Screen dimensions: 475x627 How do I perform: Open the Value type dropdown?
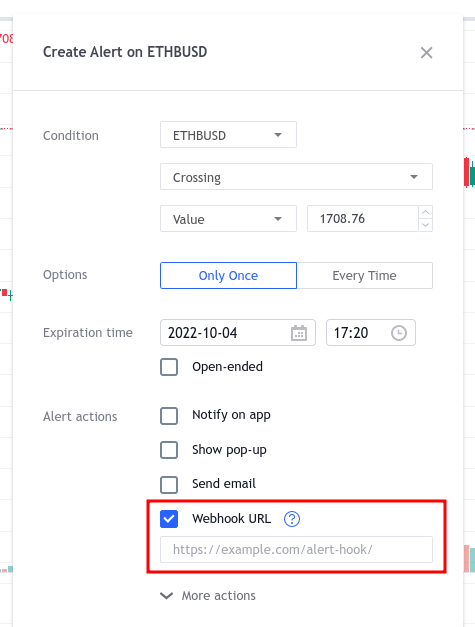click(228, 218)
